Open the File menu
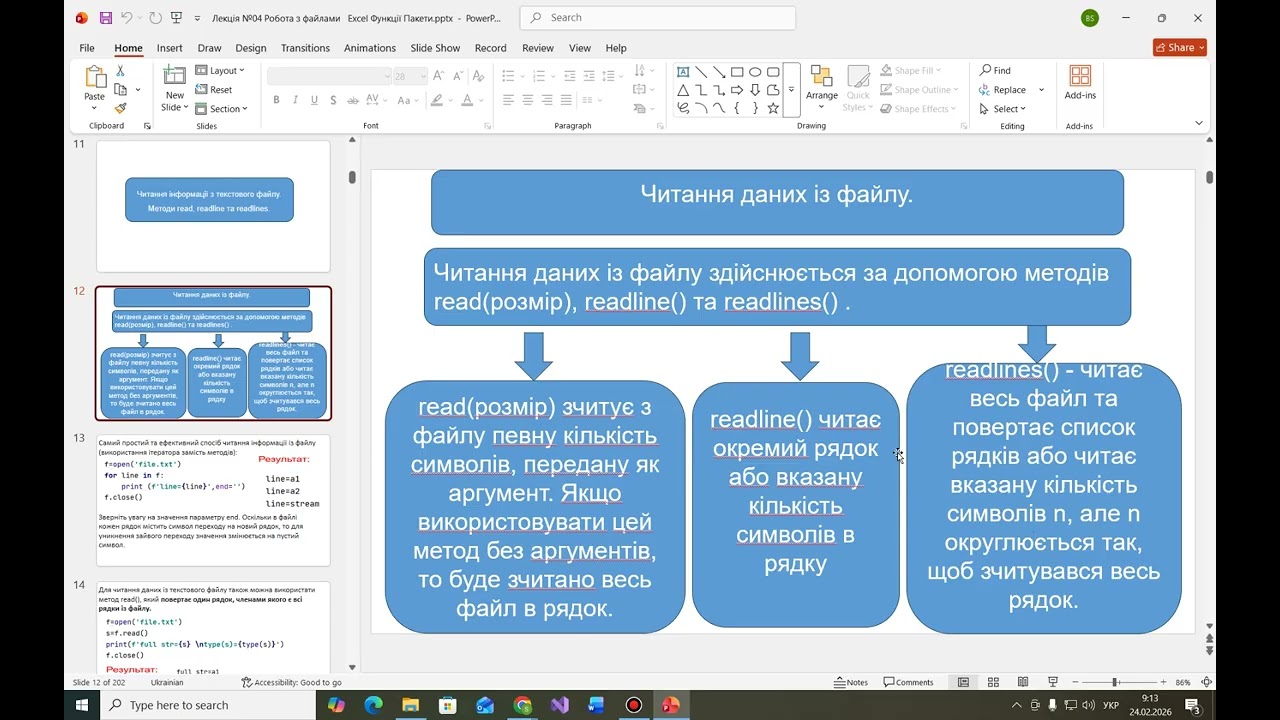 click(87, 48)
